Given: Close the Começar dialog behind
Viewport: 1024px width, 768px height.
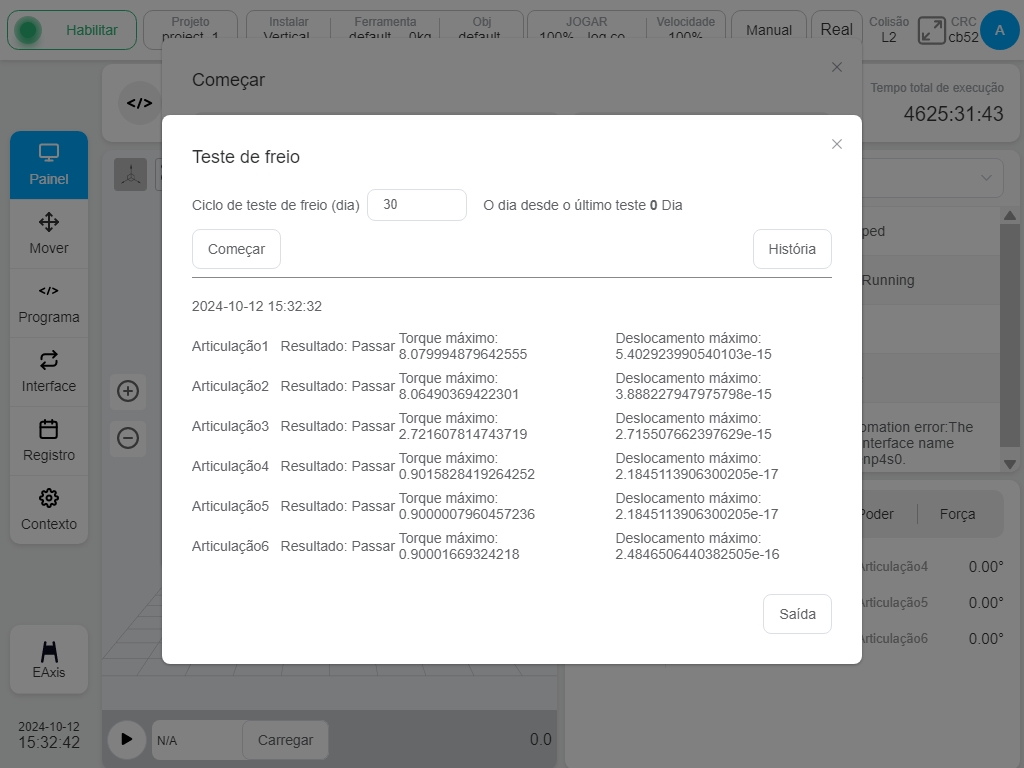Looking at the screenshot, I should (837, 67).
